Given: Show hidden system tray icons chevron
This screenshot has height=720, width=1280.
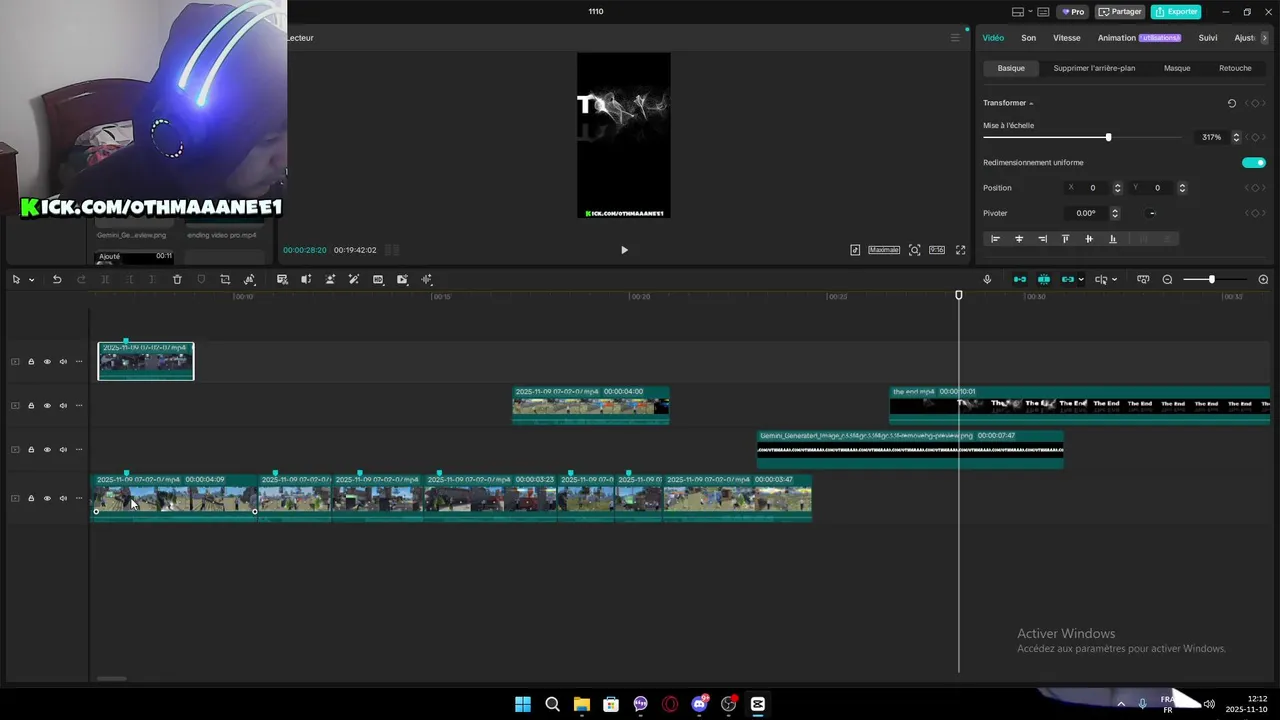Looking at the screenshot, I should 1121,704.
